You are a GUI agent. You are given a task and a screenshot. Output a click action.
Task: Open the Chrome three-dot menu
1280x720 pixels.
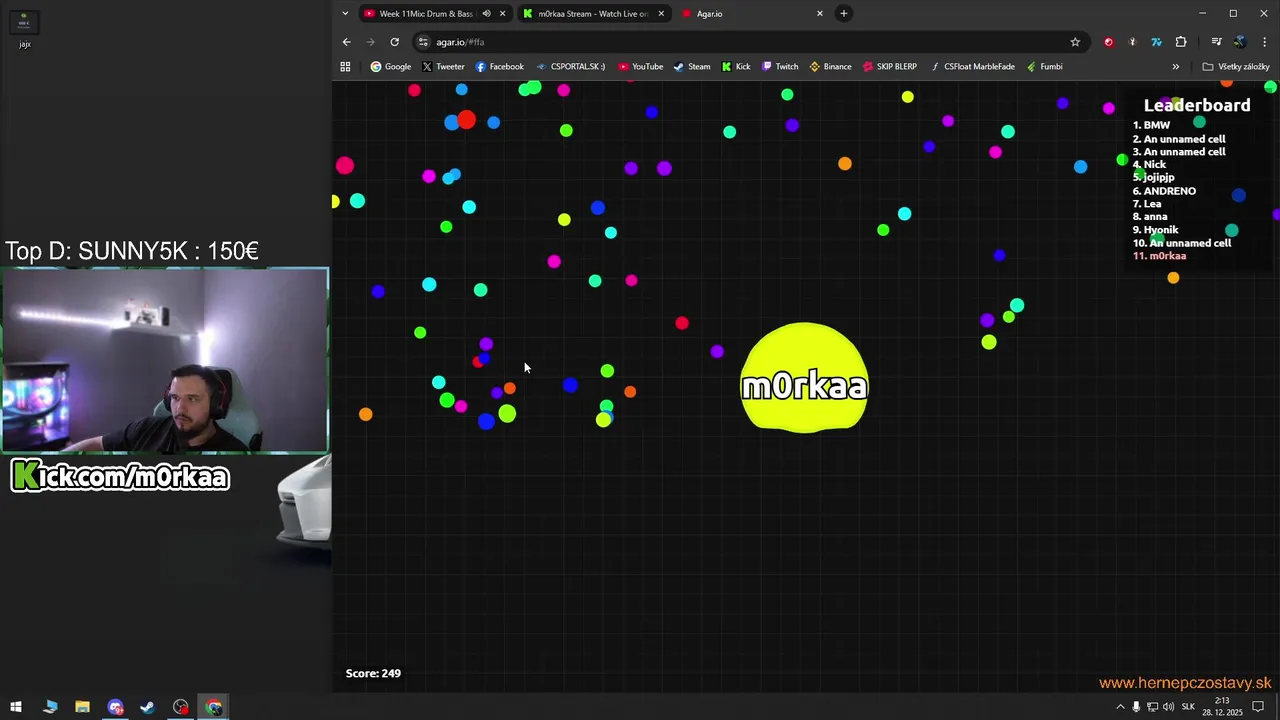click(1265, 42)
